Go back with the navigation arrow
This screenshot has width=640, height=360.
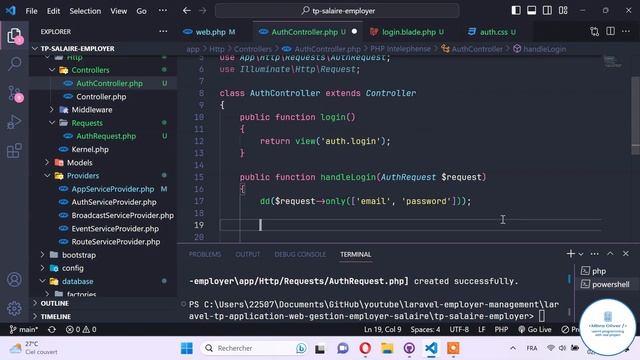187,11
